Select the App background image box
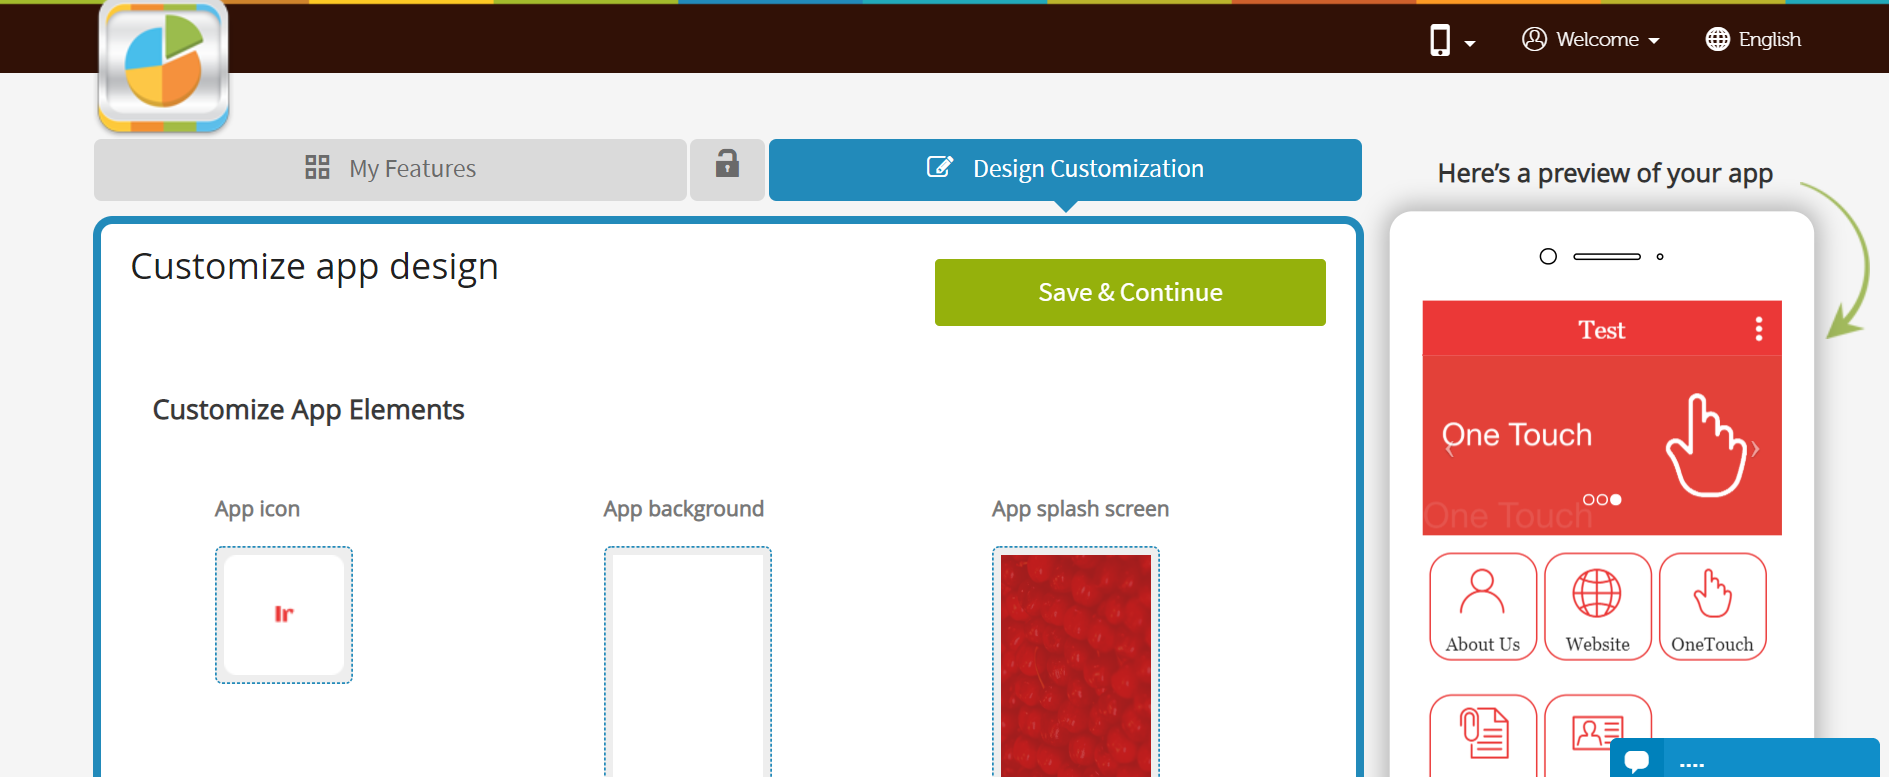Image resolution: width=1889 pixels, height=777 pixels. (x=687, y=660)
